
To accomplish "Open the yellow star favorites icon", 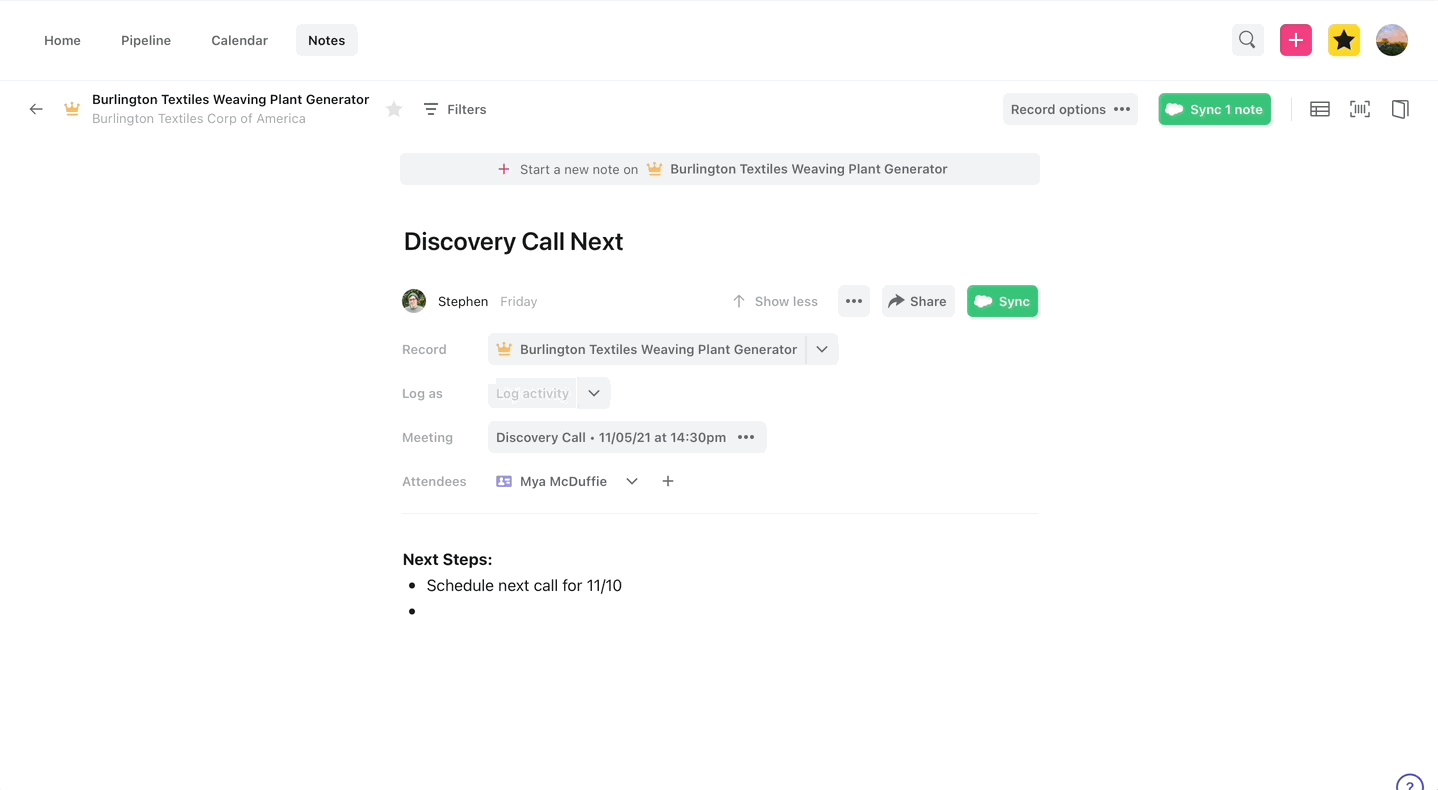I will (x=1344, y=40).
